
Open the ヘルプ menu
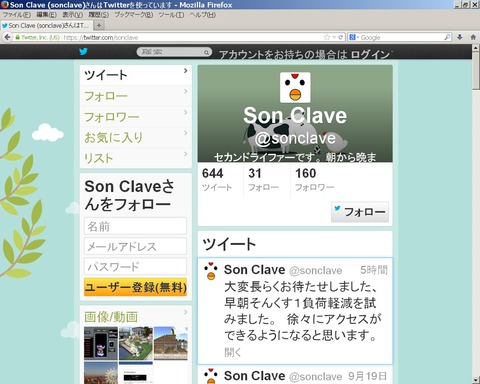(x=203, y=15)
